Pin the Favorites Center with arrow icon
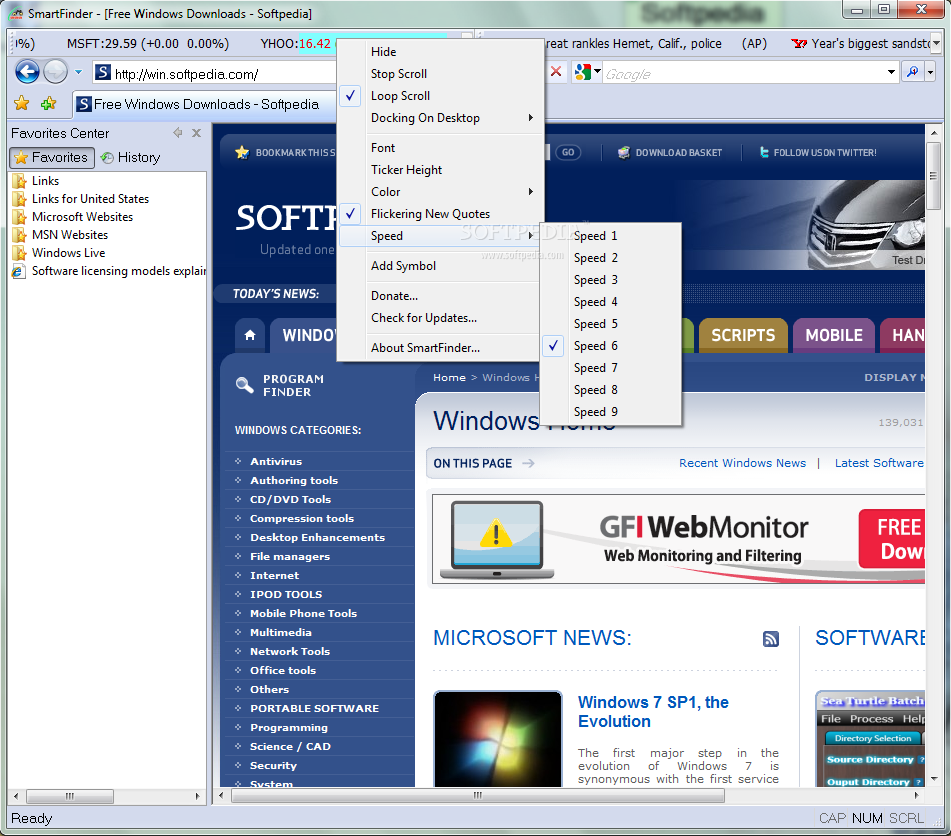951x836 pixels. (178, 132)
